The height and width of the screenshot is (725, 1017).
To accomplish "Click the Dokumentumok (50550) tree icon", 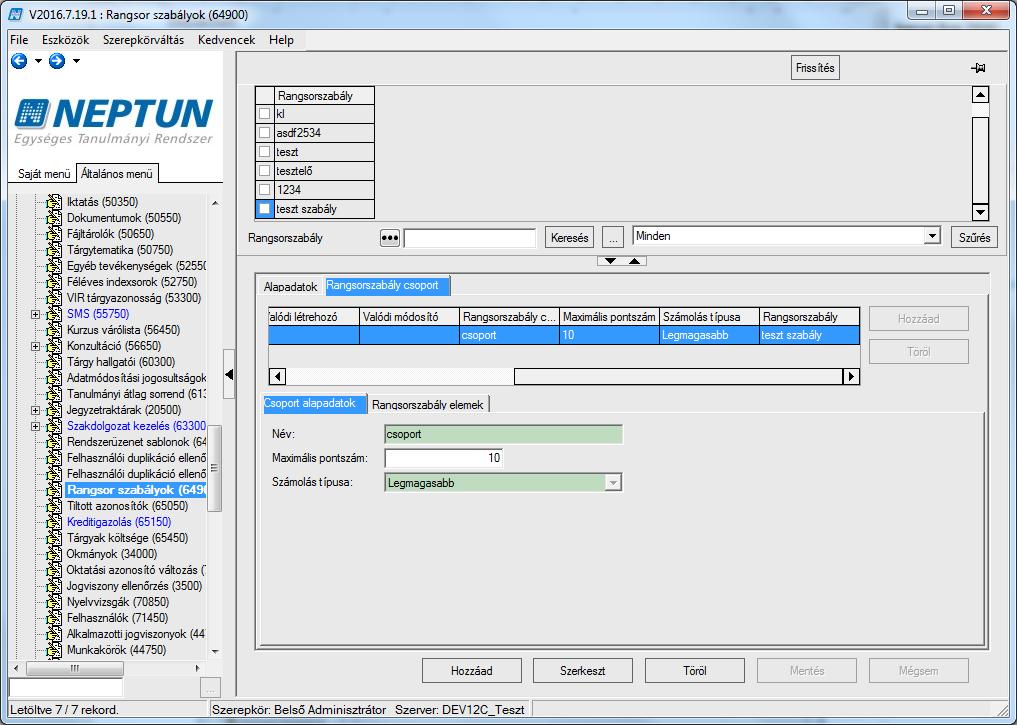I will (54, 218).
